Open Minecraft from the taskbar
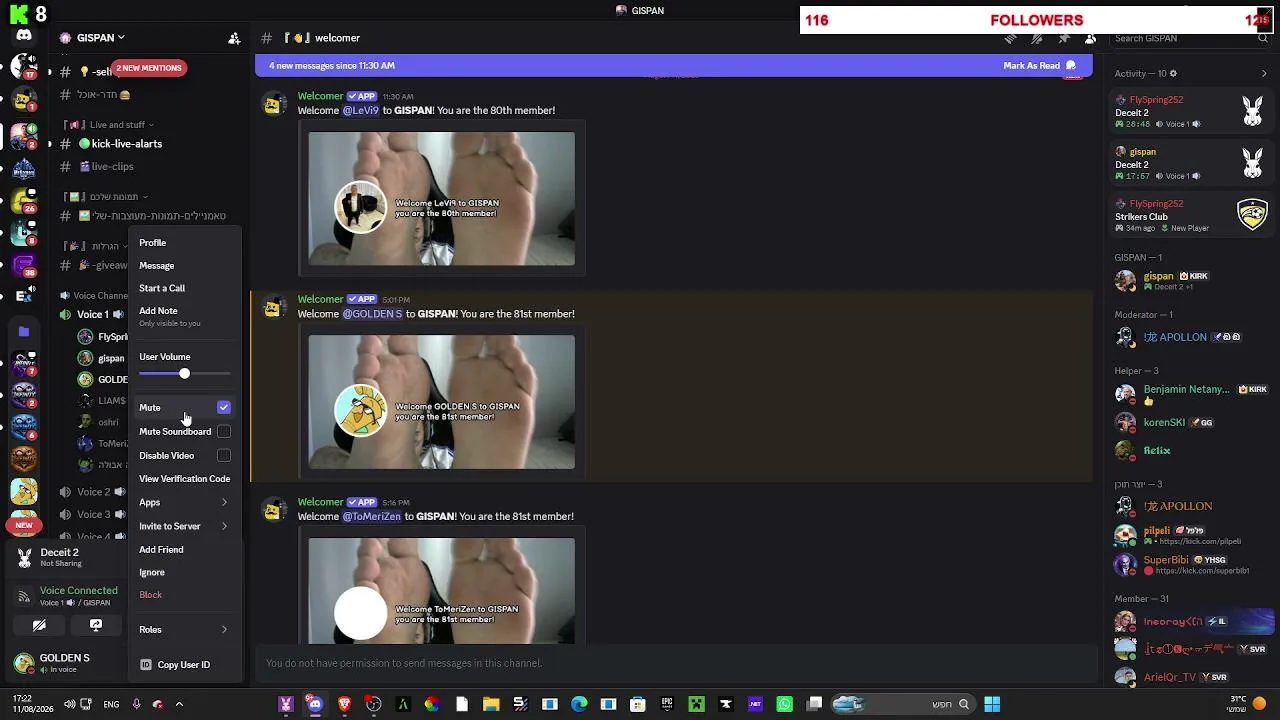The height and width of the screenshot is (720, 1280). (696, 704)
